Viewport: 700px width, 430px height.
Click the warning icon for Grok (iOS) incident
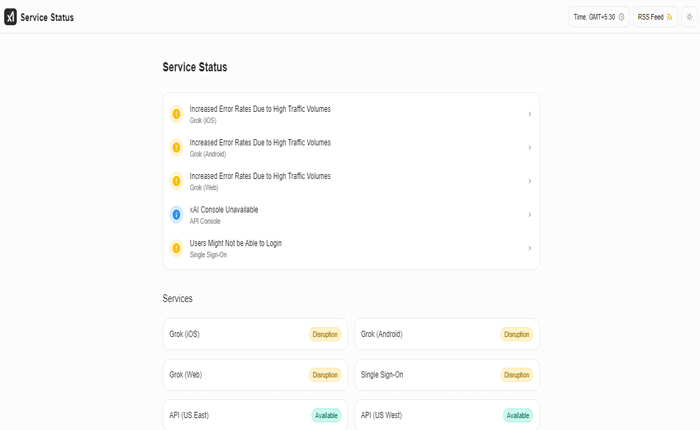point(177,114)
